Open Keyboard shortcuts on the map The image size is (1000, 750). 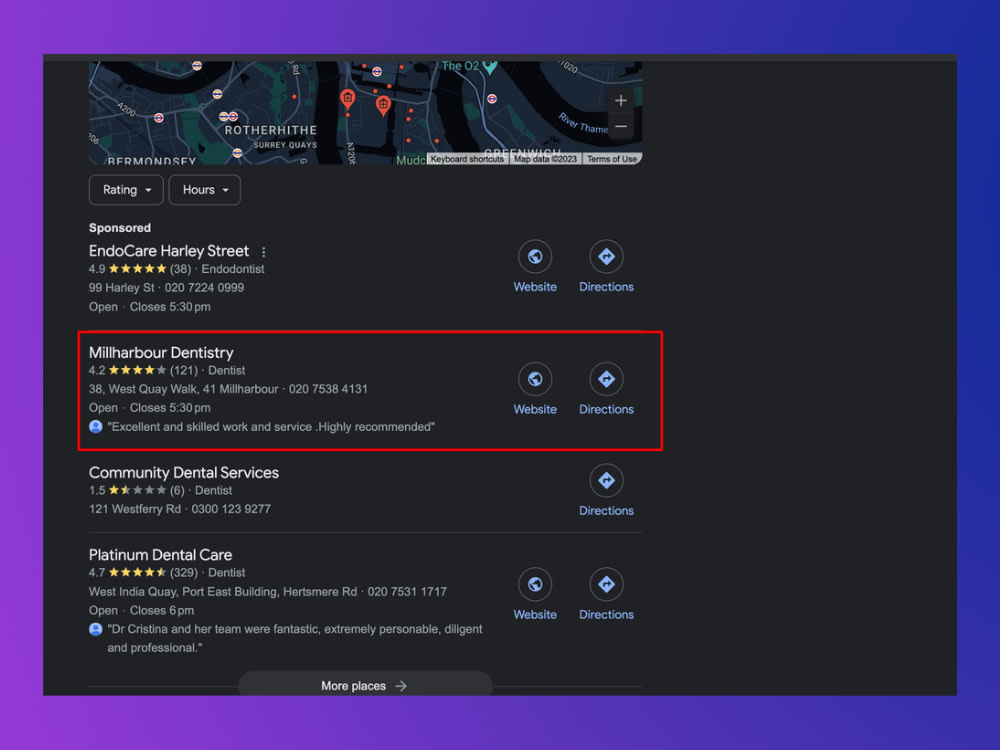pos(467,159)
